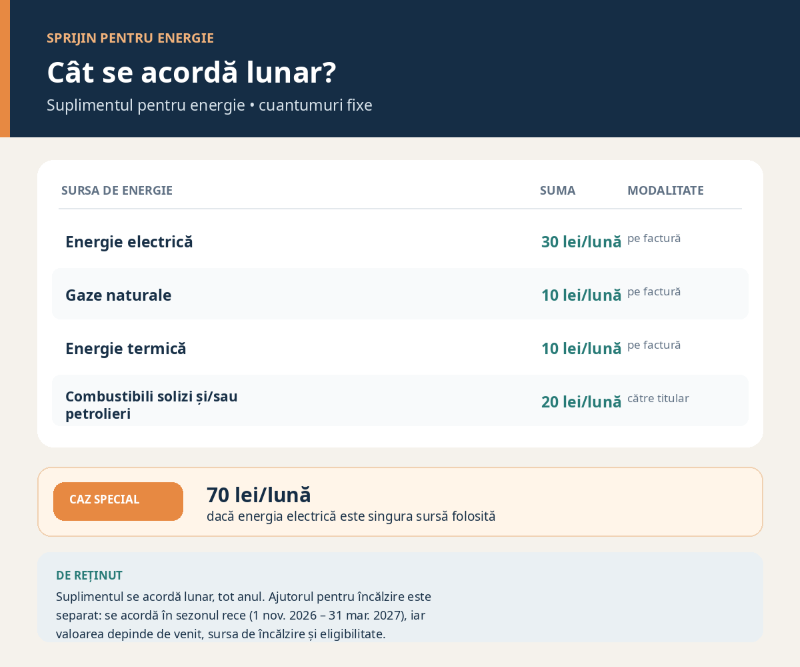Click the note paragraph starting 'Suplimentul se acordă lunar'
The image size is (800, 667).
243,615
